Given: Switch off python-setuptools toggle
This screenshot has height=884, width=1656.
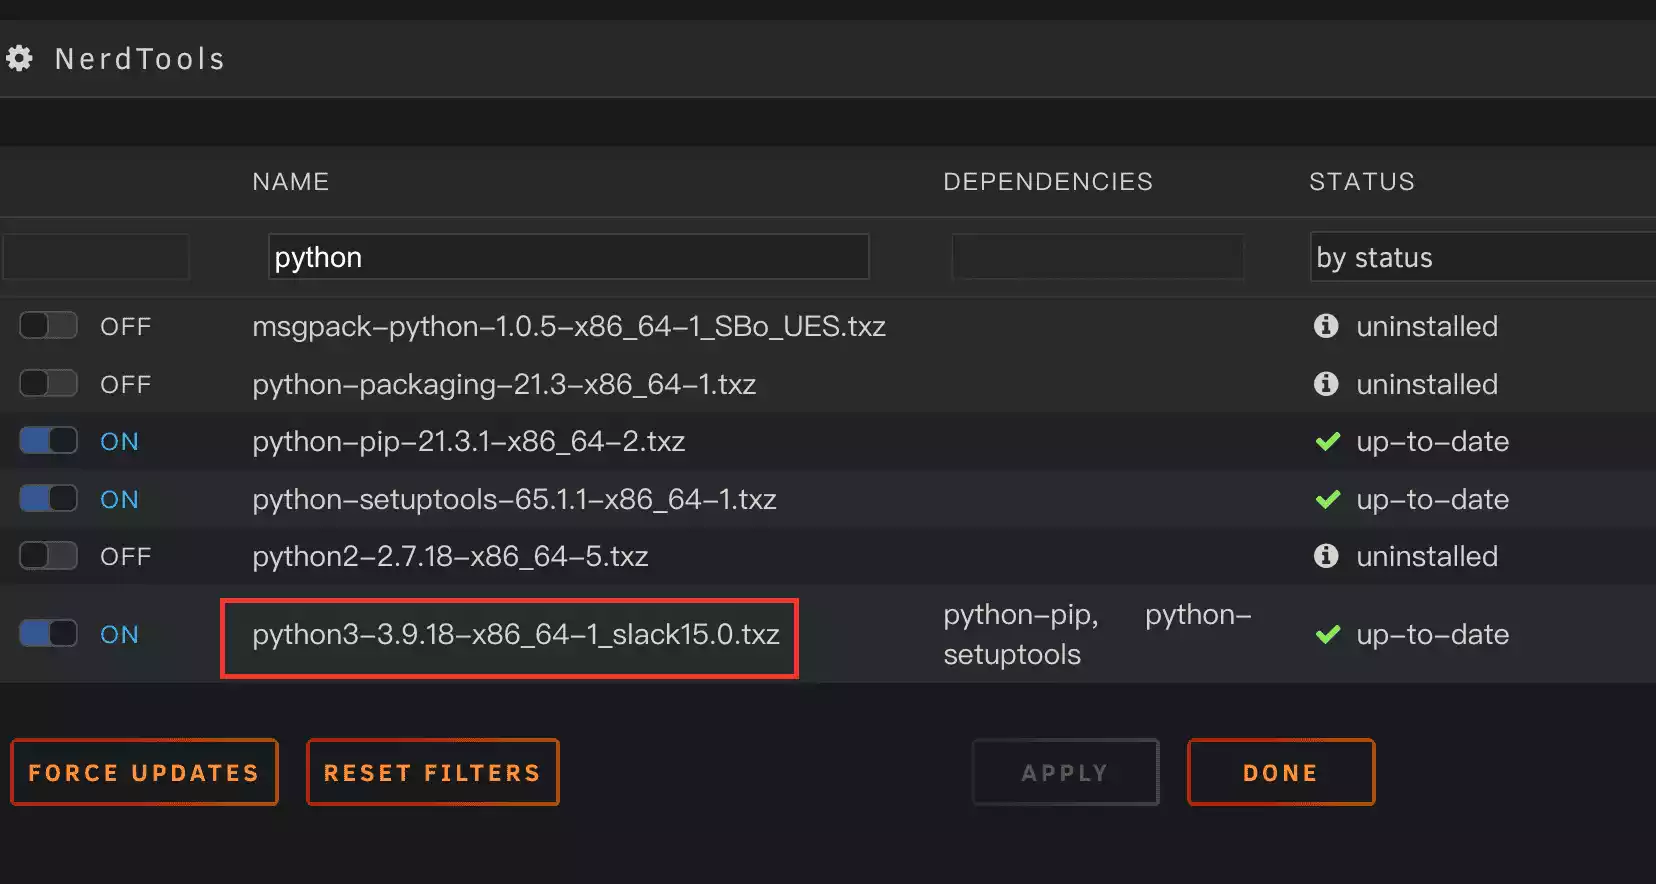Looking at the screenshot, I should click(x=48, y=499).
